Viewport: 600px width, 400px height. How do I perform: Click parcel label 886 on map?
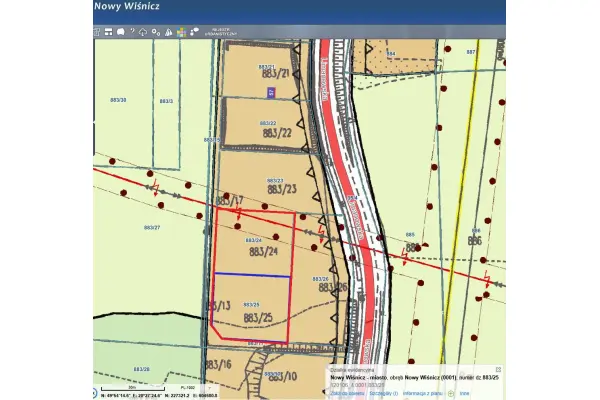click(x=474, y=241)
